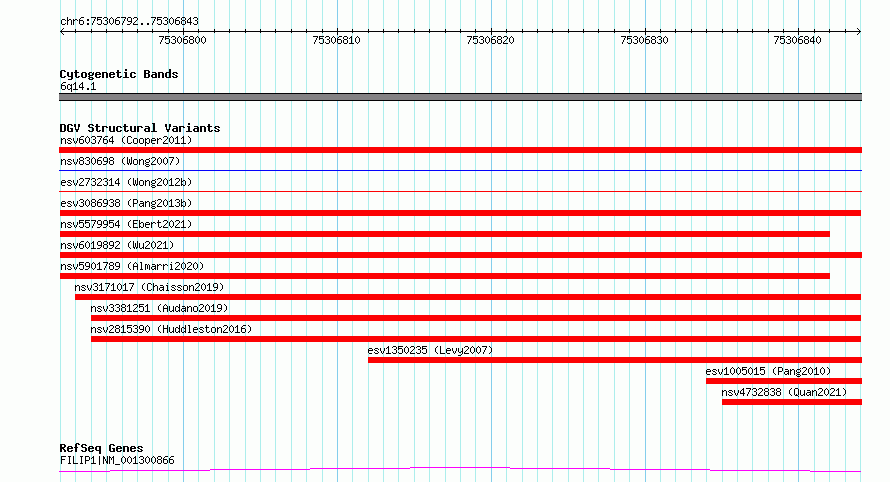
Task: Open esv1350235 (Levy2007) variant label
Action: click(x=430, y=350)
